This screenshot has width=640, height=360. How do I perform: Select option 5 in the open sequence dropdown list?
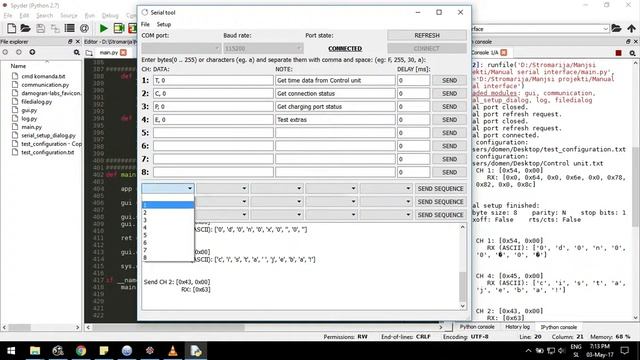tap(168, 235)
